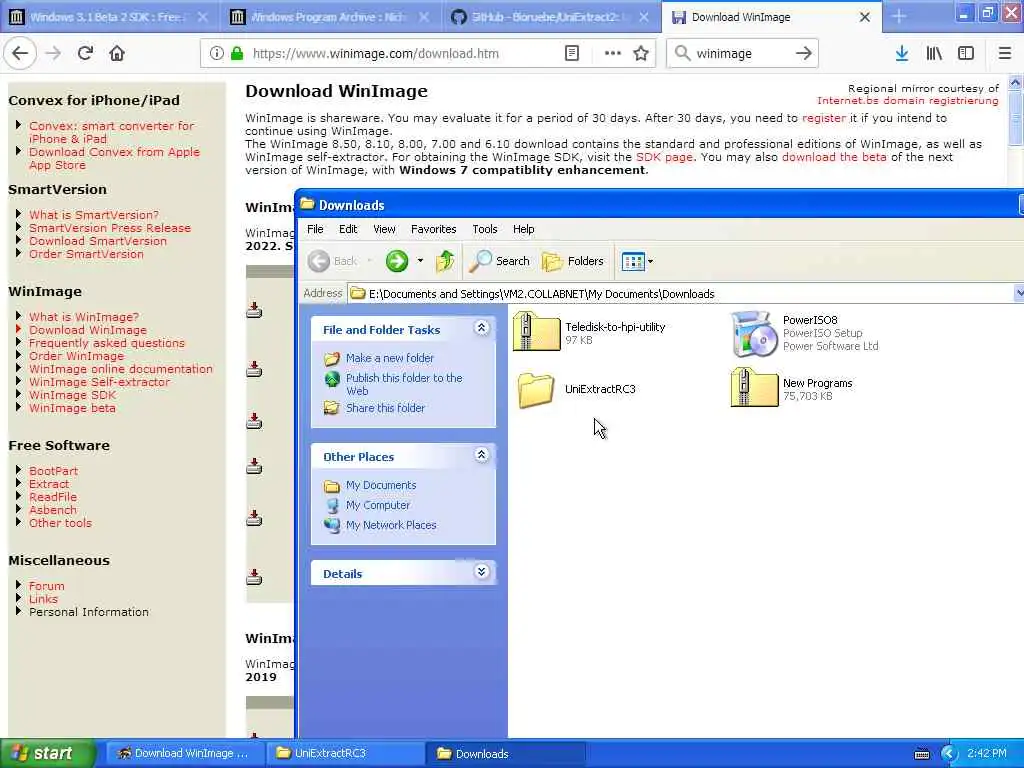Go to My Documents in Other Places

pyautogui.click(x=381, y=485)
